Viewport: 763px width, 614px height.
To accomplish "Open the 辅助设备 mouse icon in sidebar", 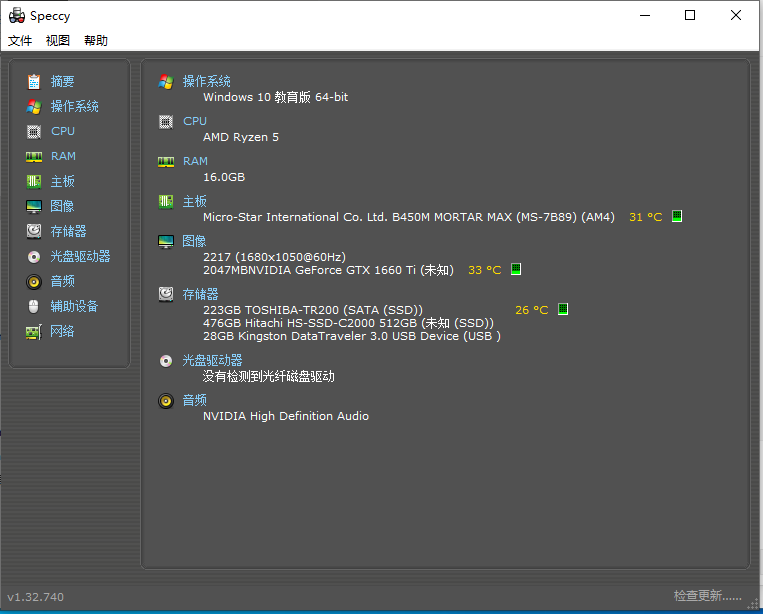I will [x=34, y=306].
